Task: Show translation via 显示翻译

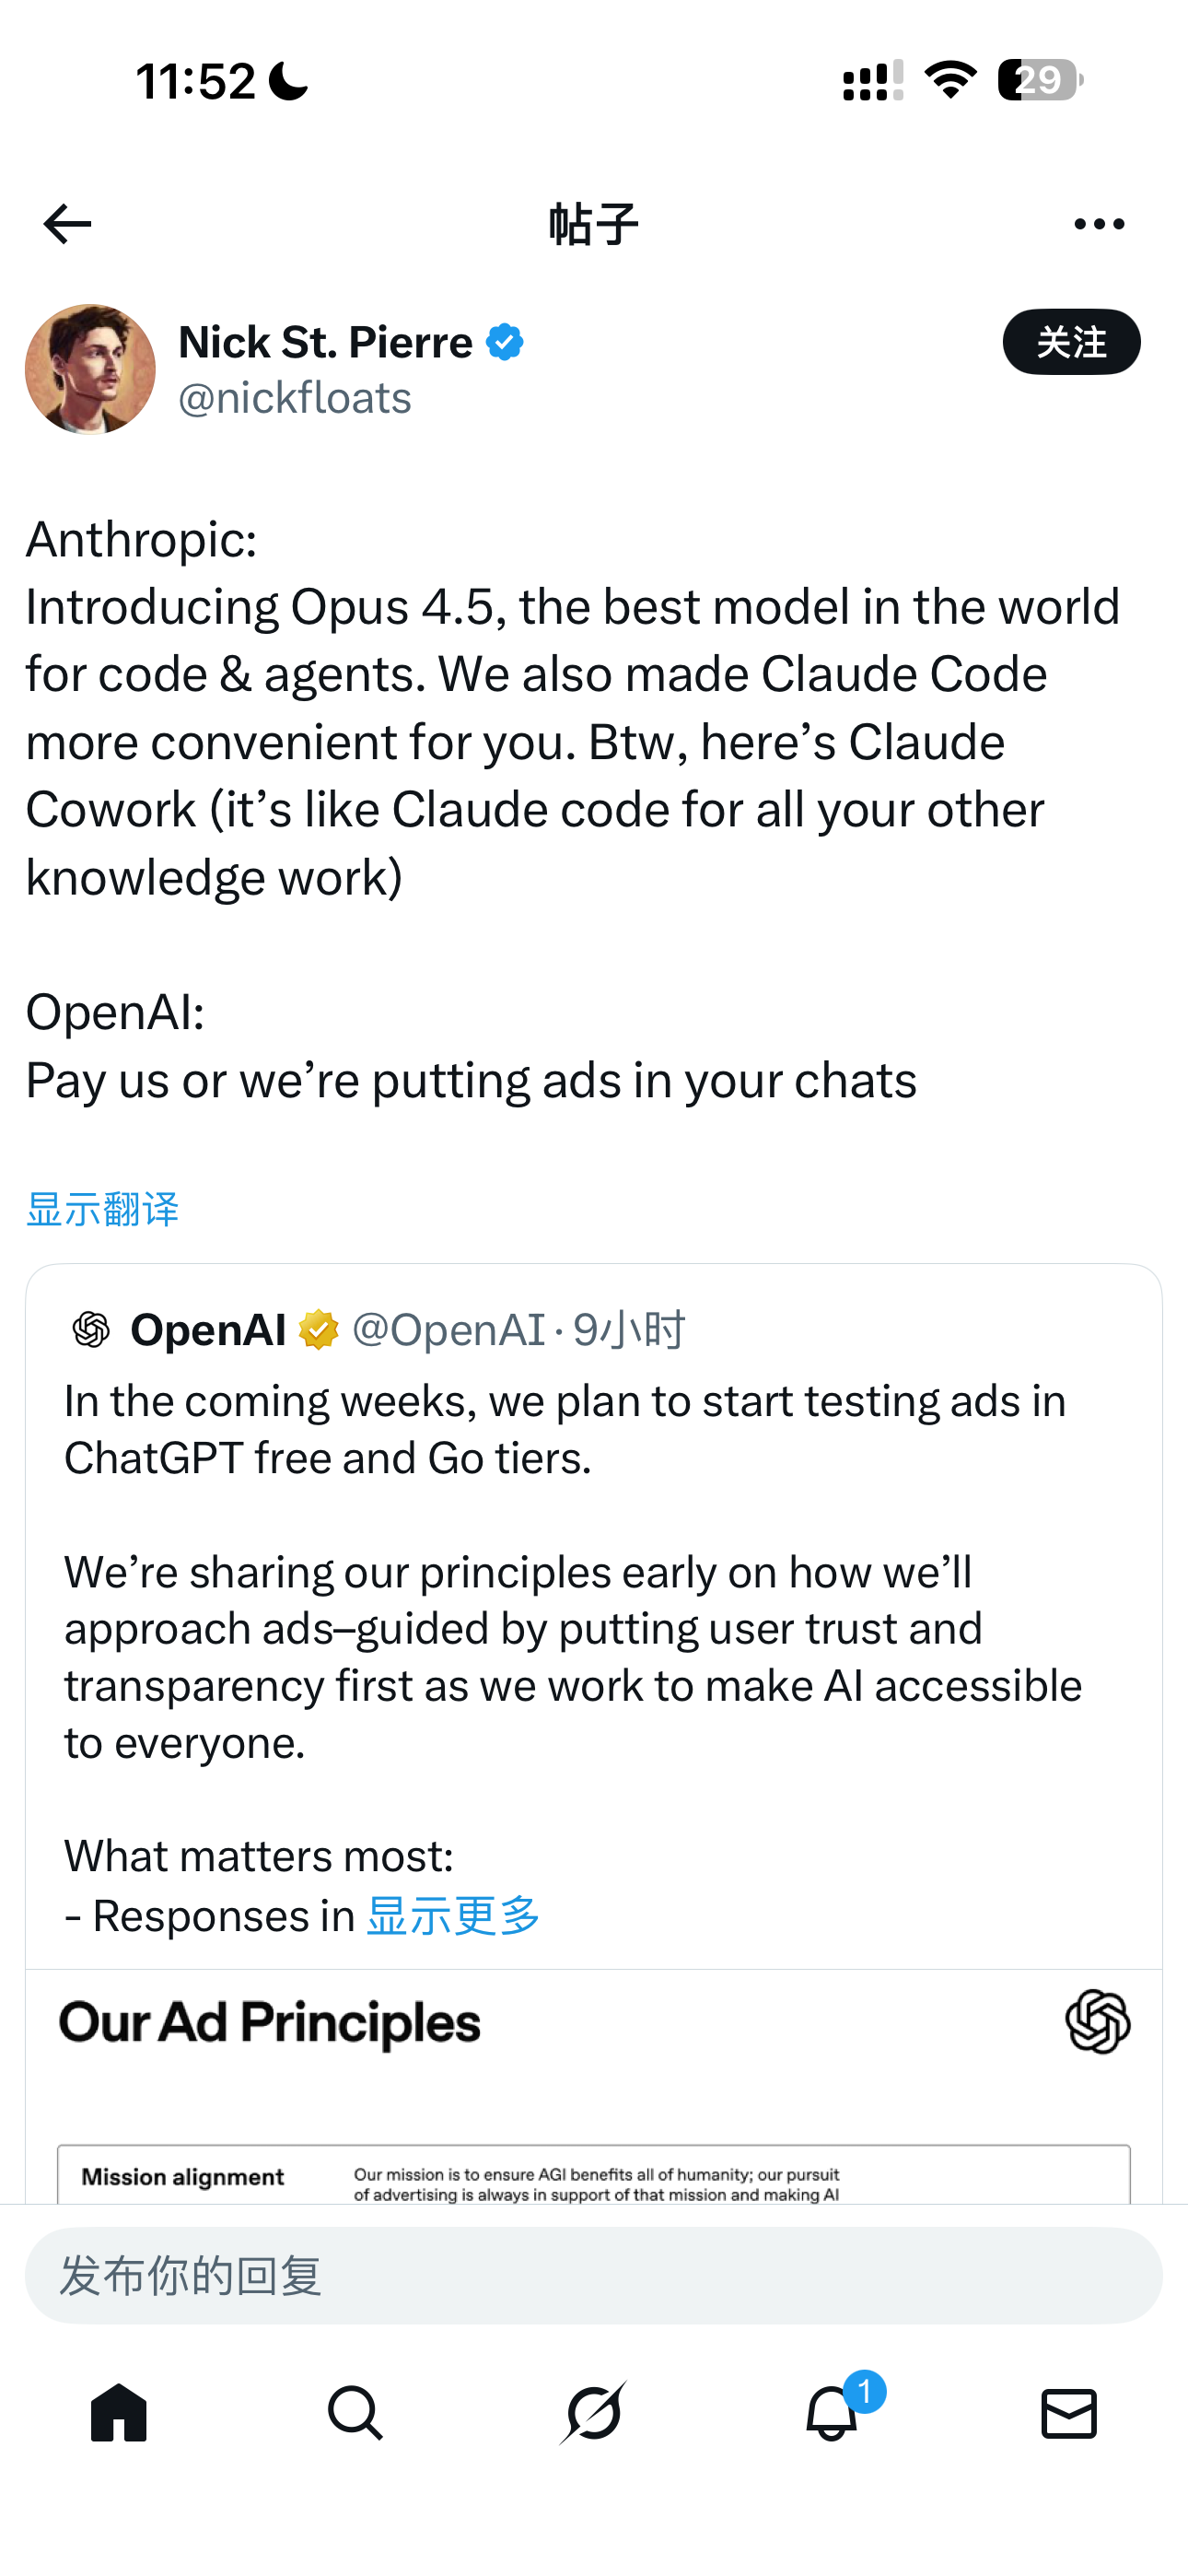Action: pyautogui.click(x=103, y=1209)
